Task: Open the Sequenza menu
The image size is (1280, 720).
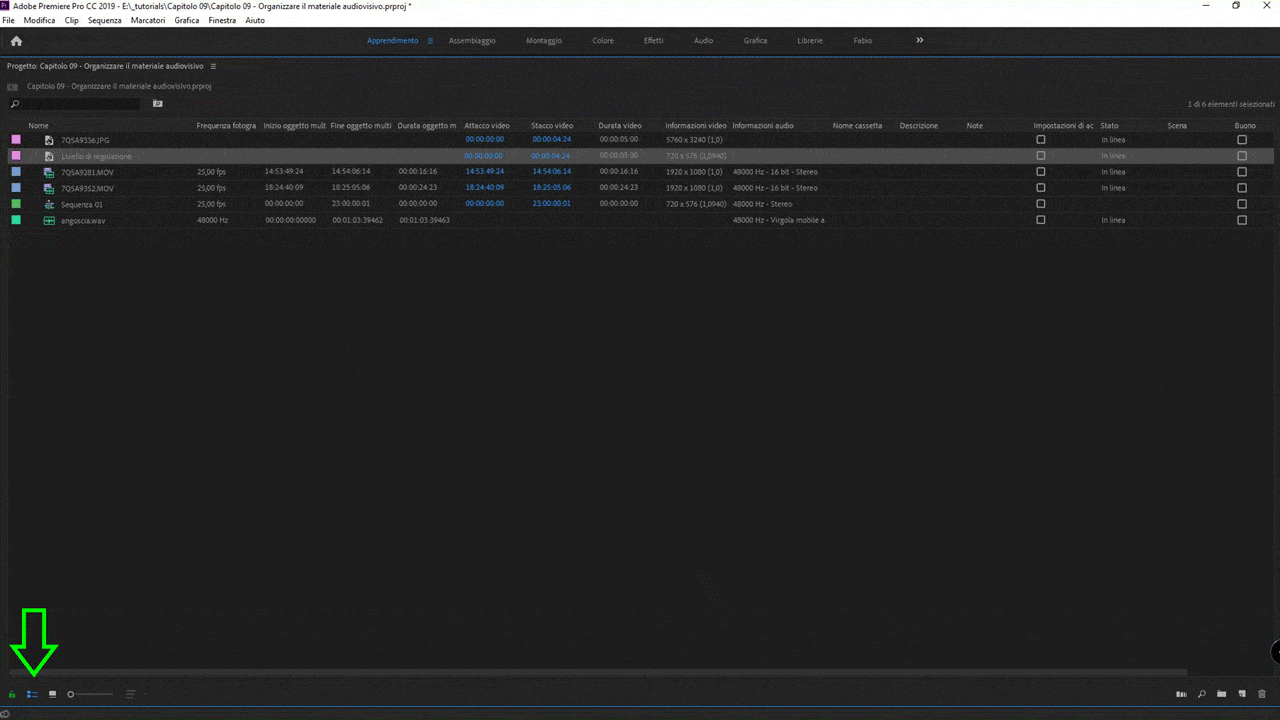Action: pyautogui.click(x=104, y=20)
